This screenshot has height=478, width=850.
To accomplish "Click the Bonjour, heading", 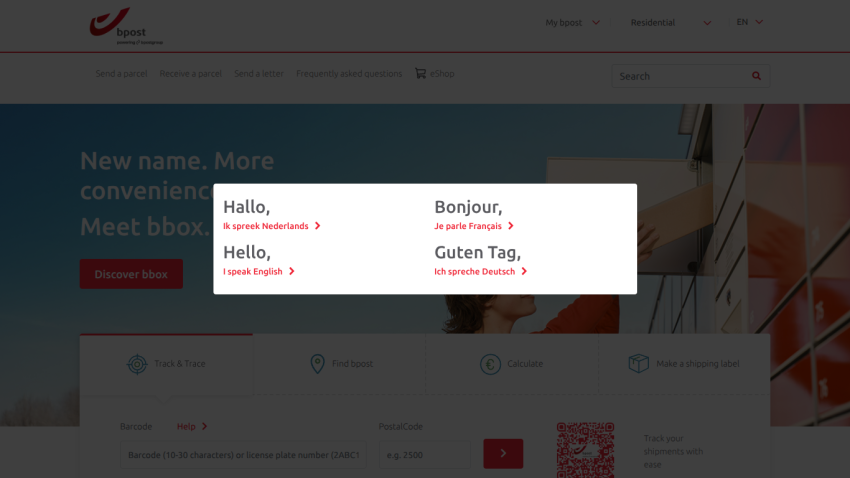I will tap(468, 206).
